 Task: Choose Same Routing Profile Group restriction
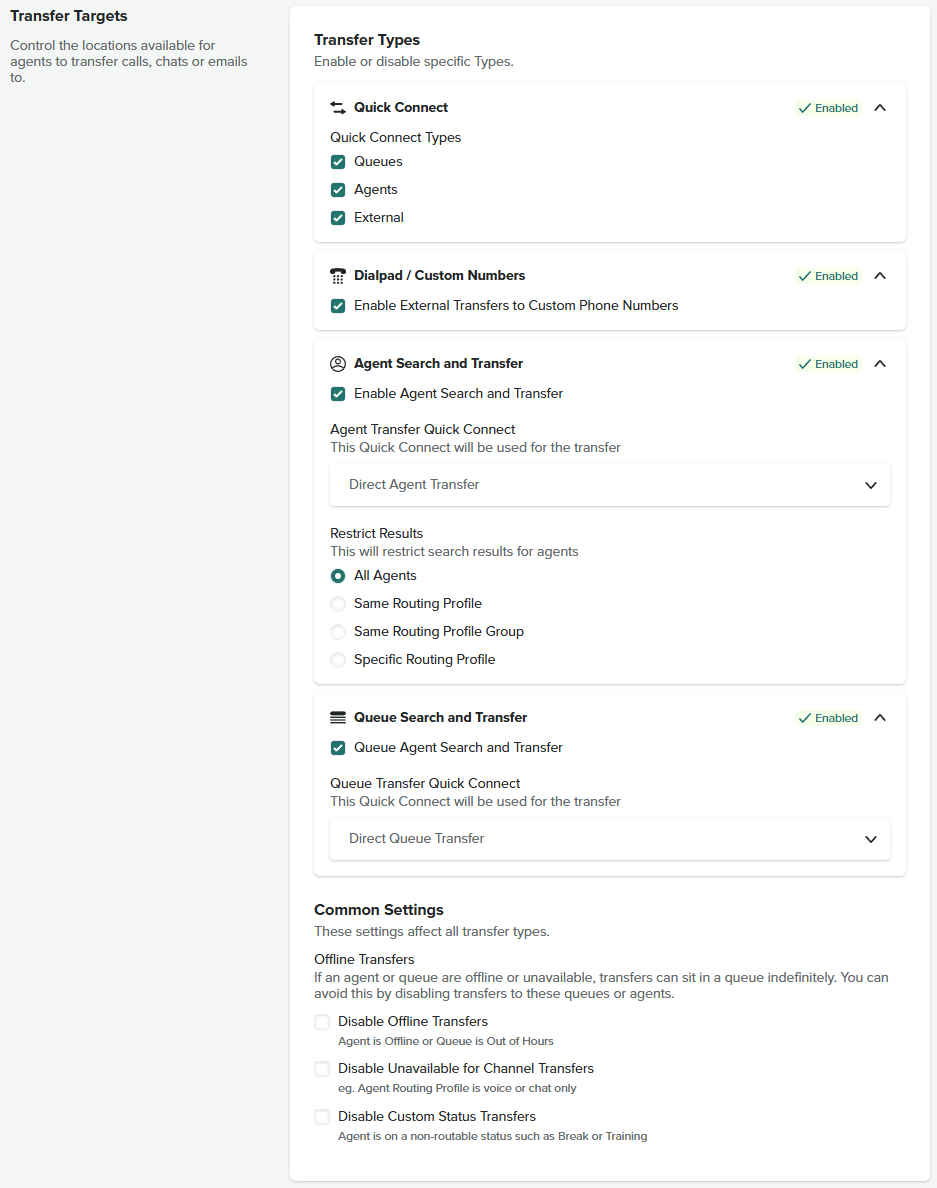[x=338, y=632]
